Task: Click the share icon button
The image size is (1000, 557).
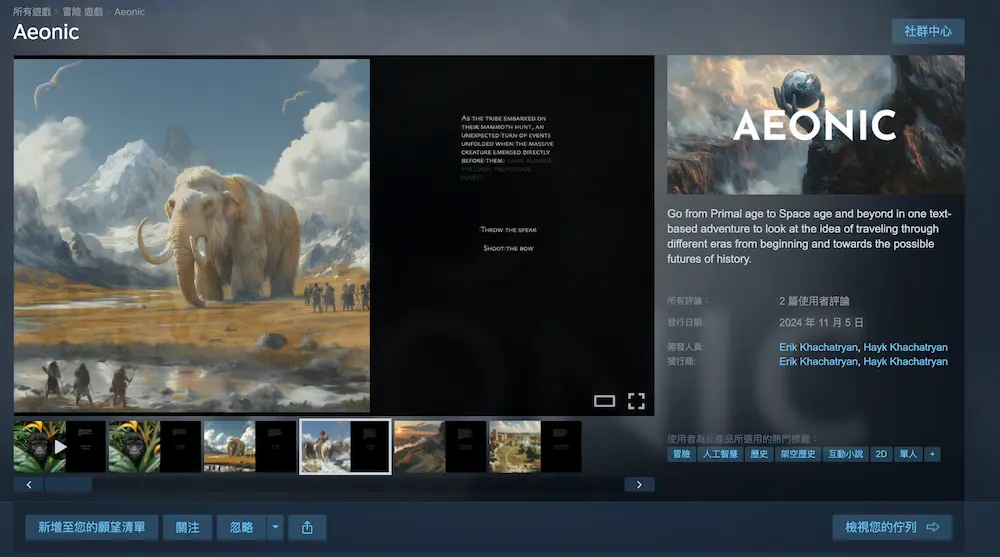Action: pyautogui.click(x=307, y=527)
